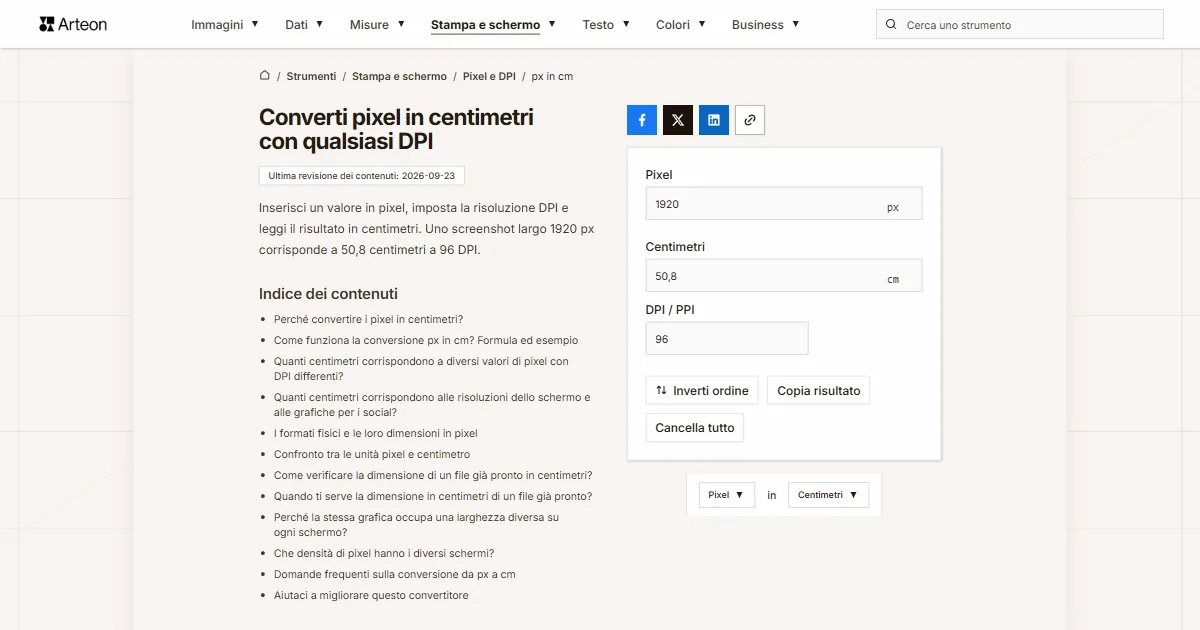Open the Centimetri target unit dropdown
Image resolution: width=1200 pixels, height=630 pixels.
click(828, 495)
